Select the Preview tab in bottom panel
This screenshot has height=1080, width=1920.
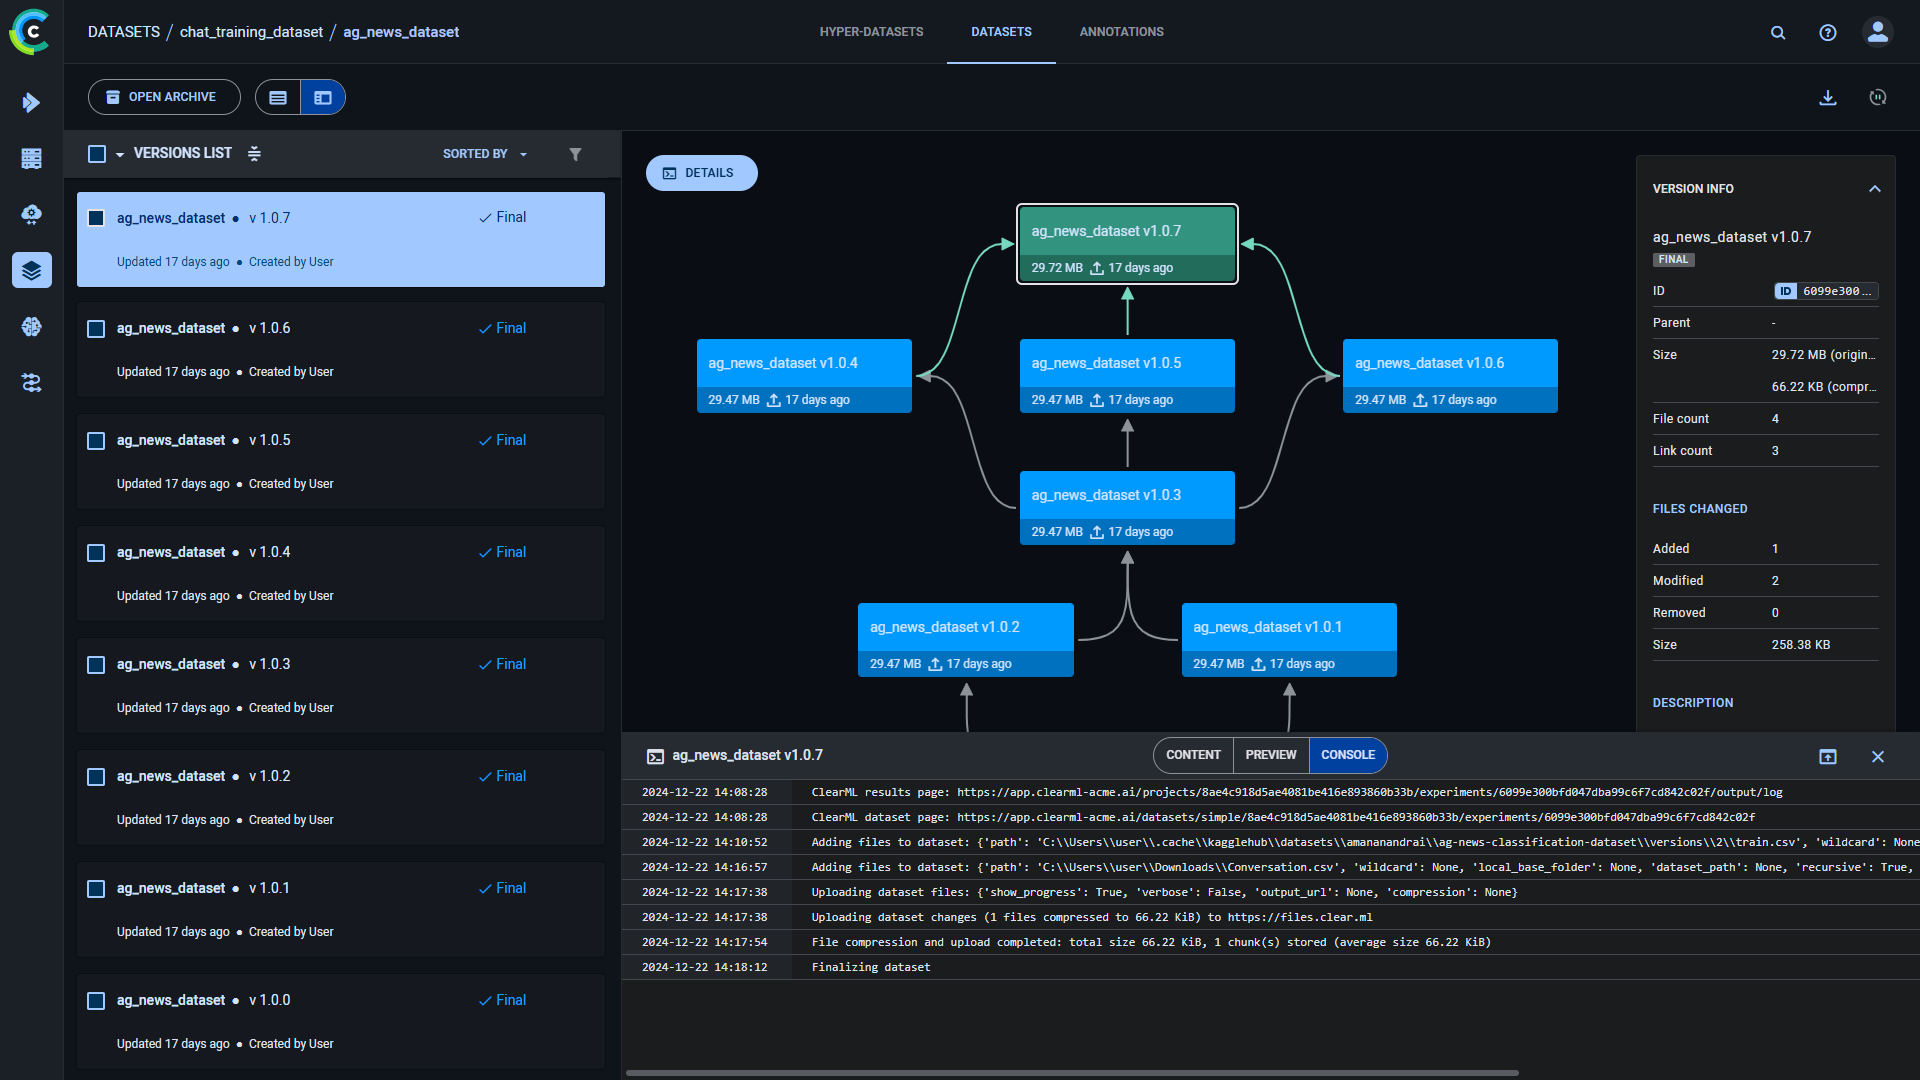[x=1270, y=755]
